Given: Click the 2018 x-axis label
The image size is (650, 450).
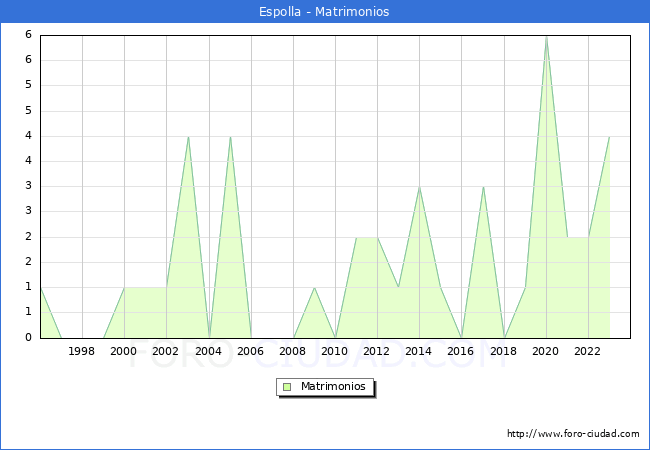Looking at the screenshot, I should [504, 351].
